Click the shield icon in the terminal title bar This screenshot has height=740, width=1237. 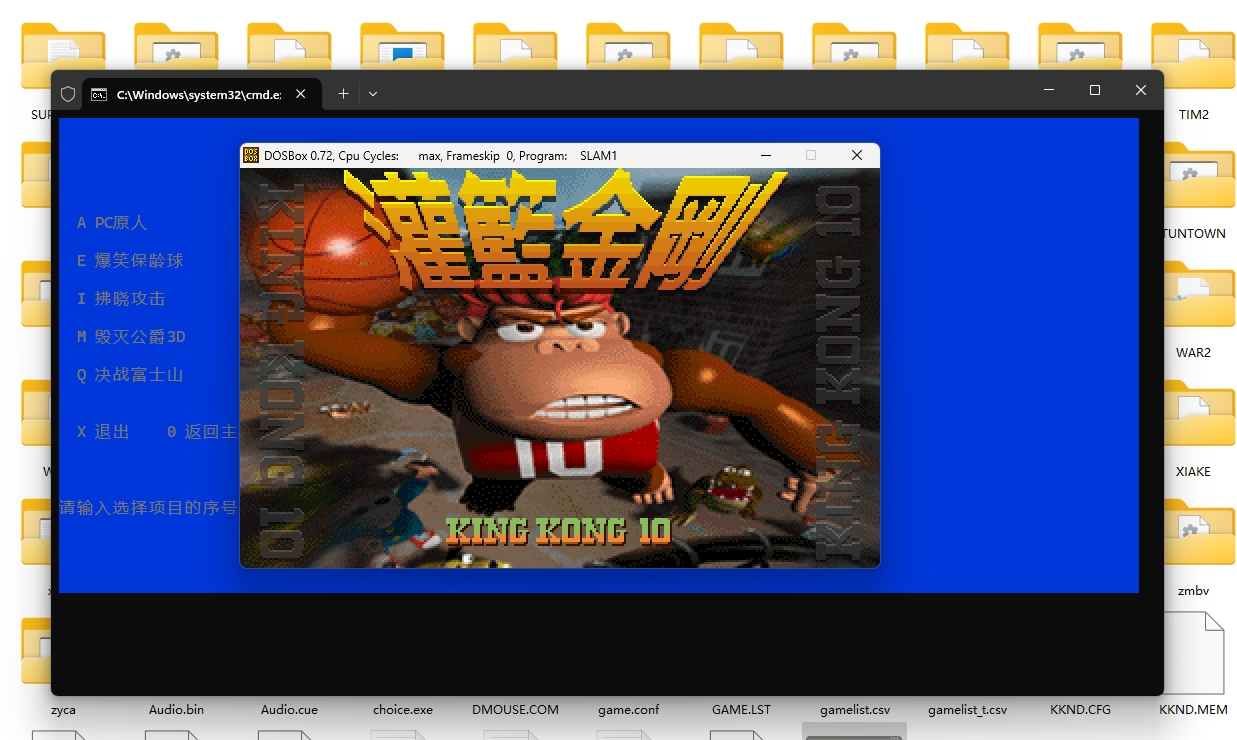coord(68,94)
